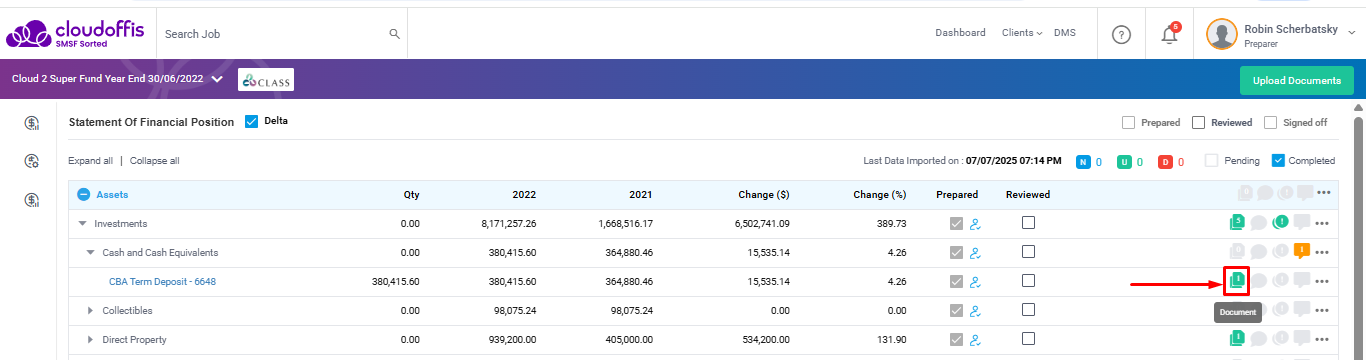Click the preparer user icon in Investments row
The height and width of the screenshot is (360, 1366).
975,224
